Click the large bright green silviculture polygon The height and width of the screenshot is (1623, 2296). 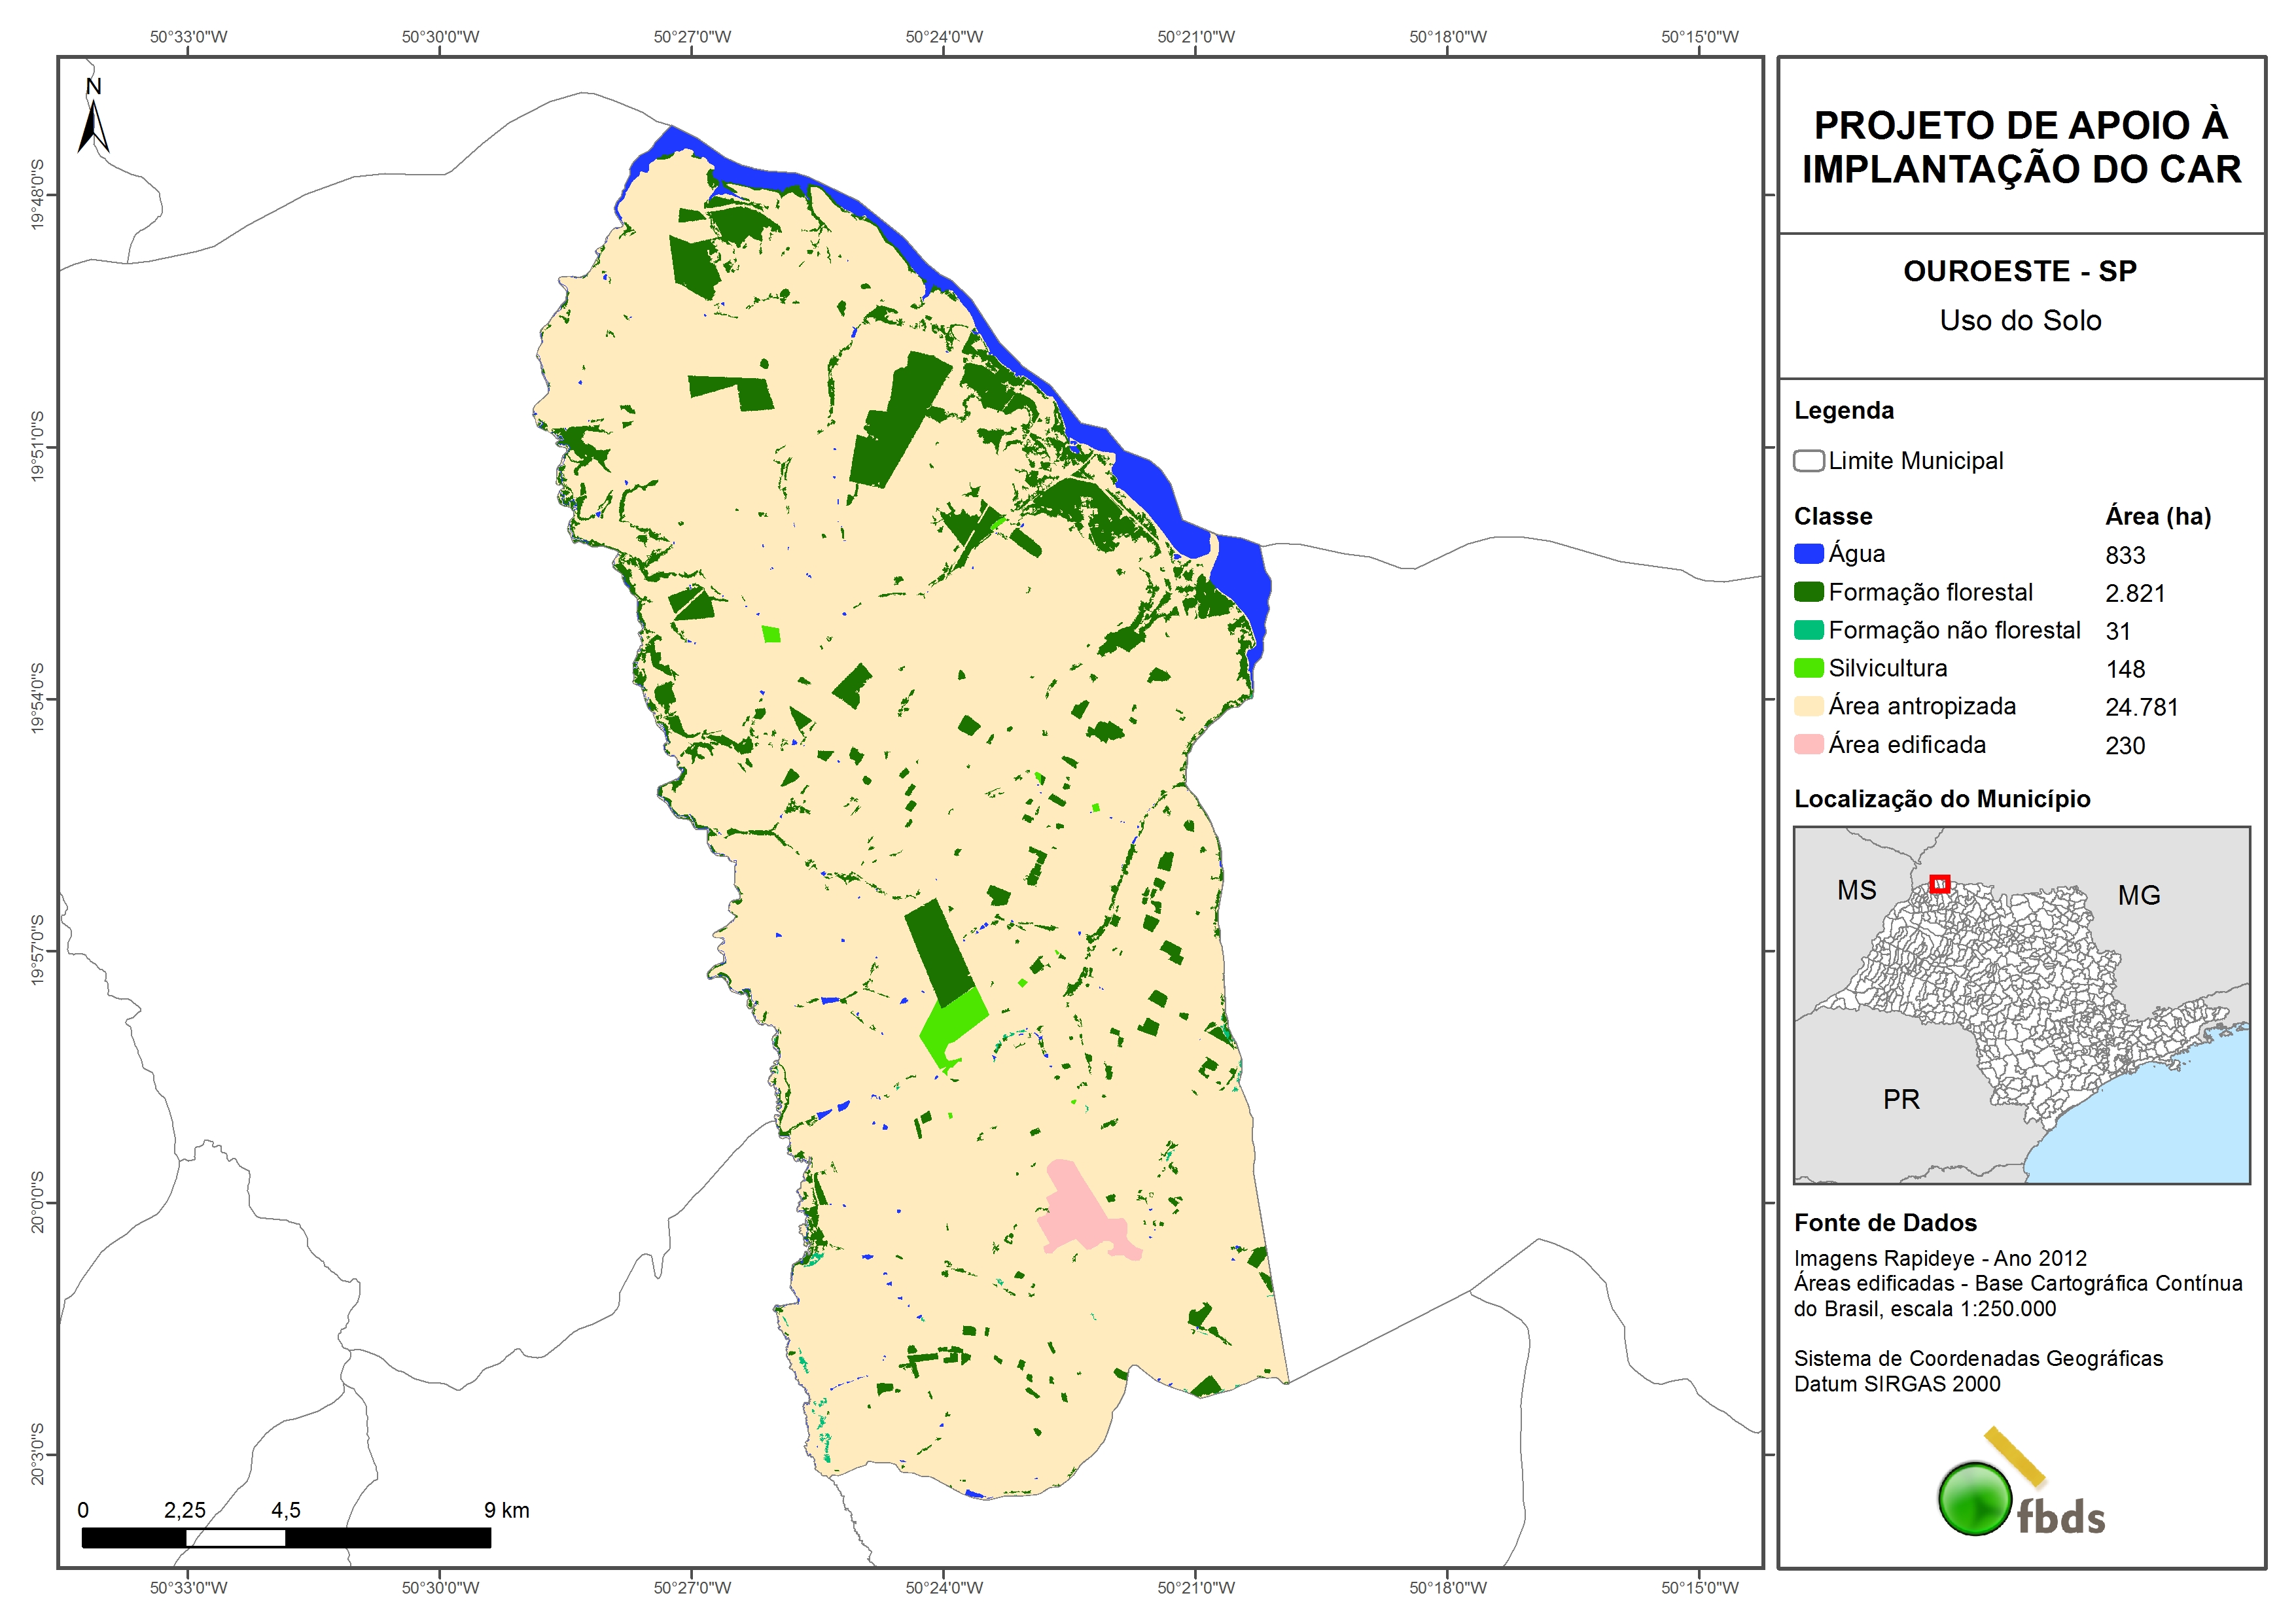pos(951,1023)
